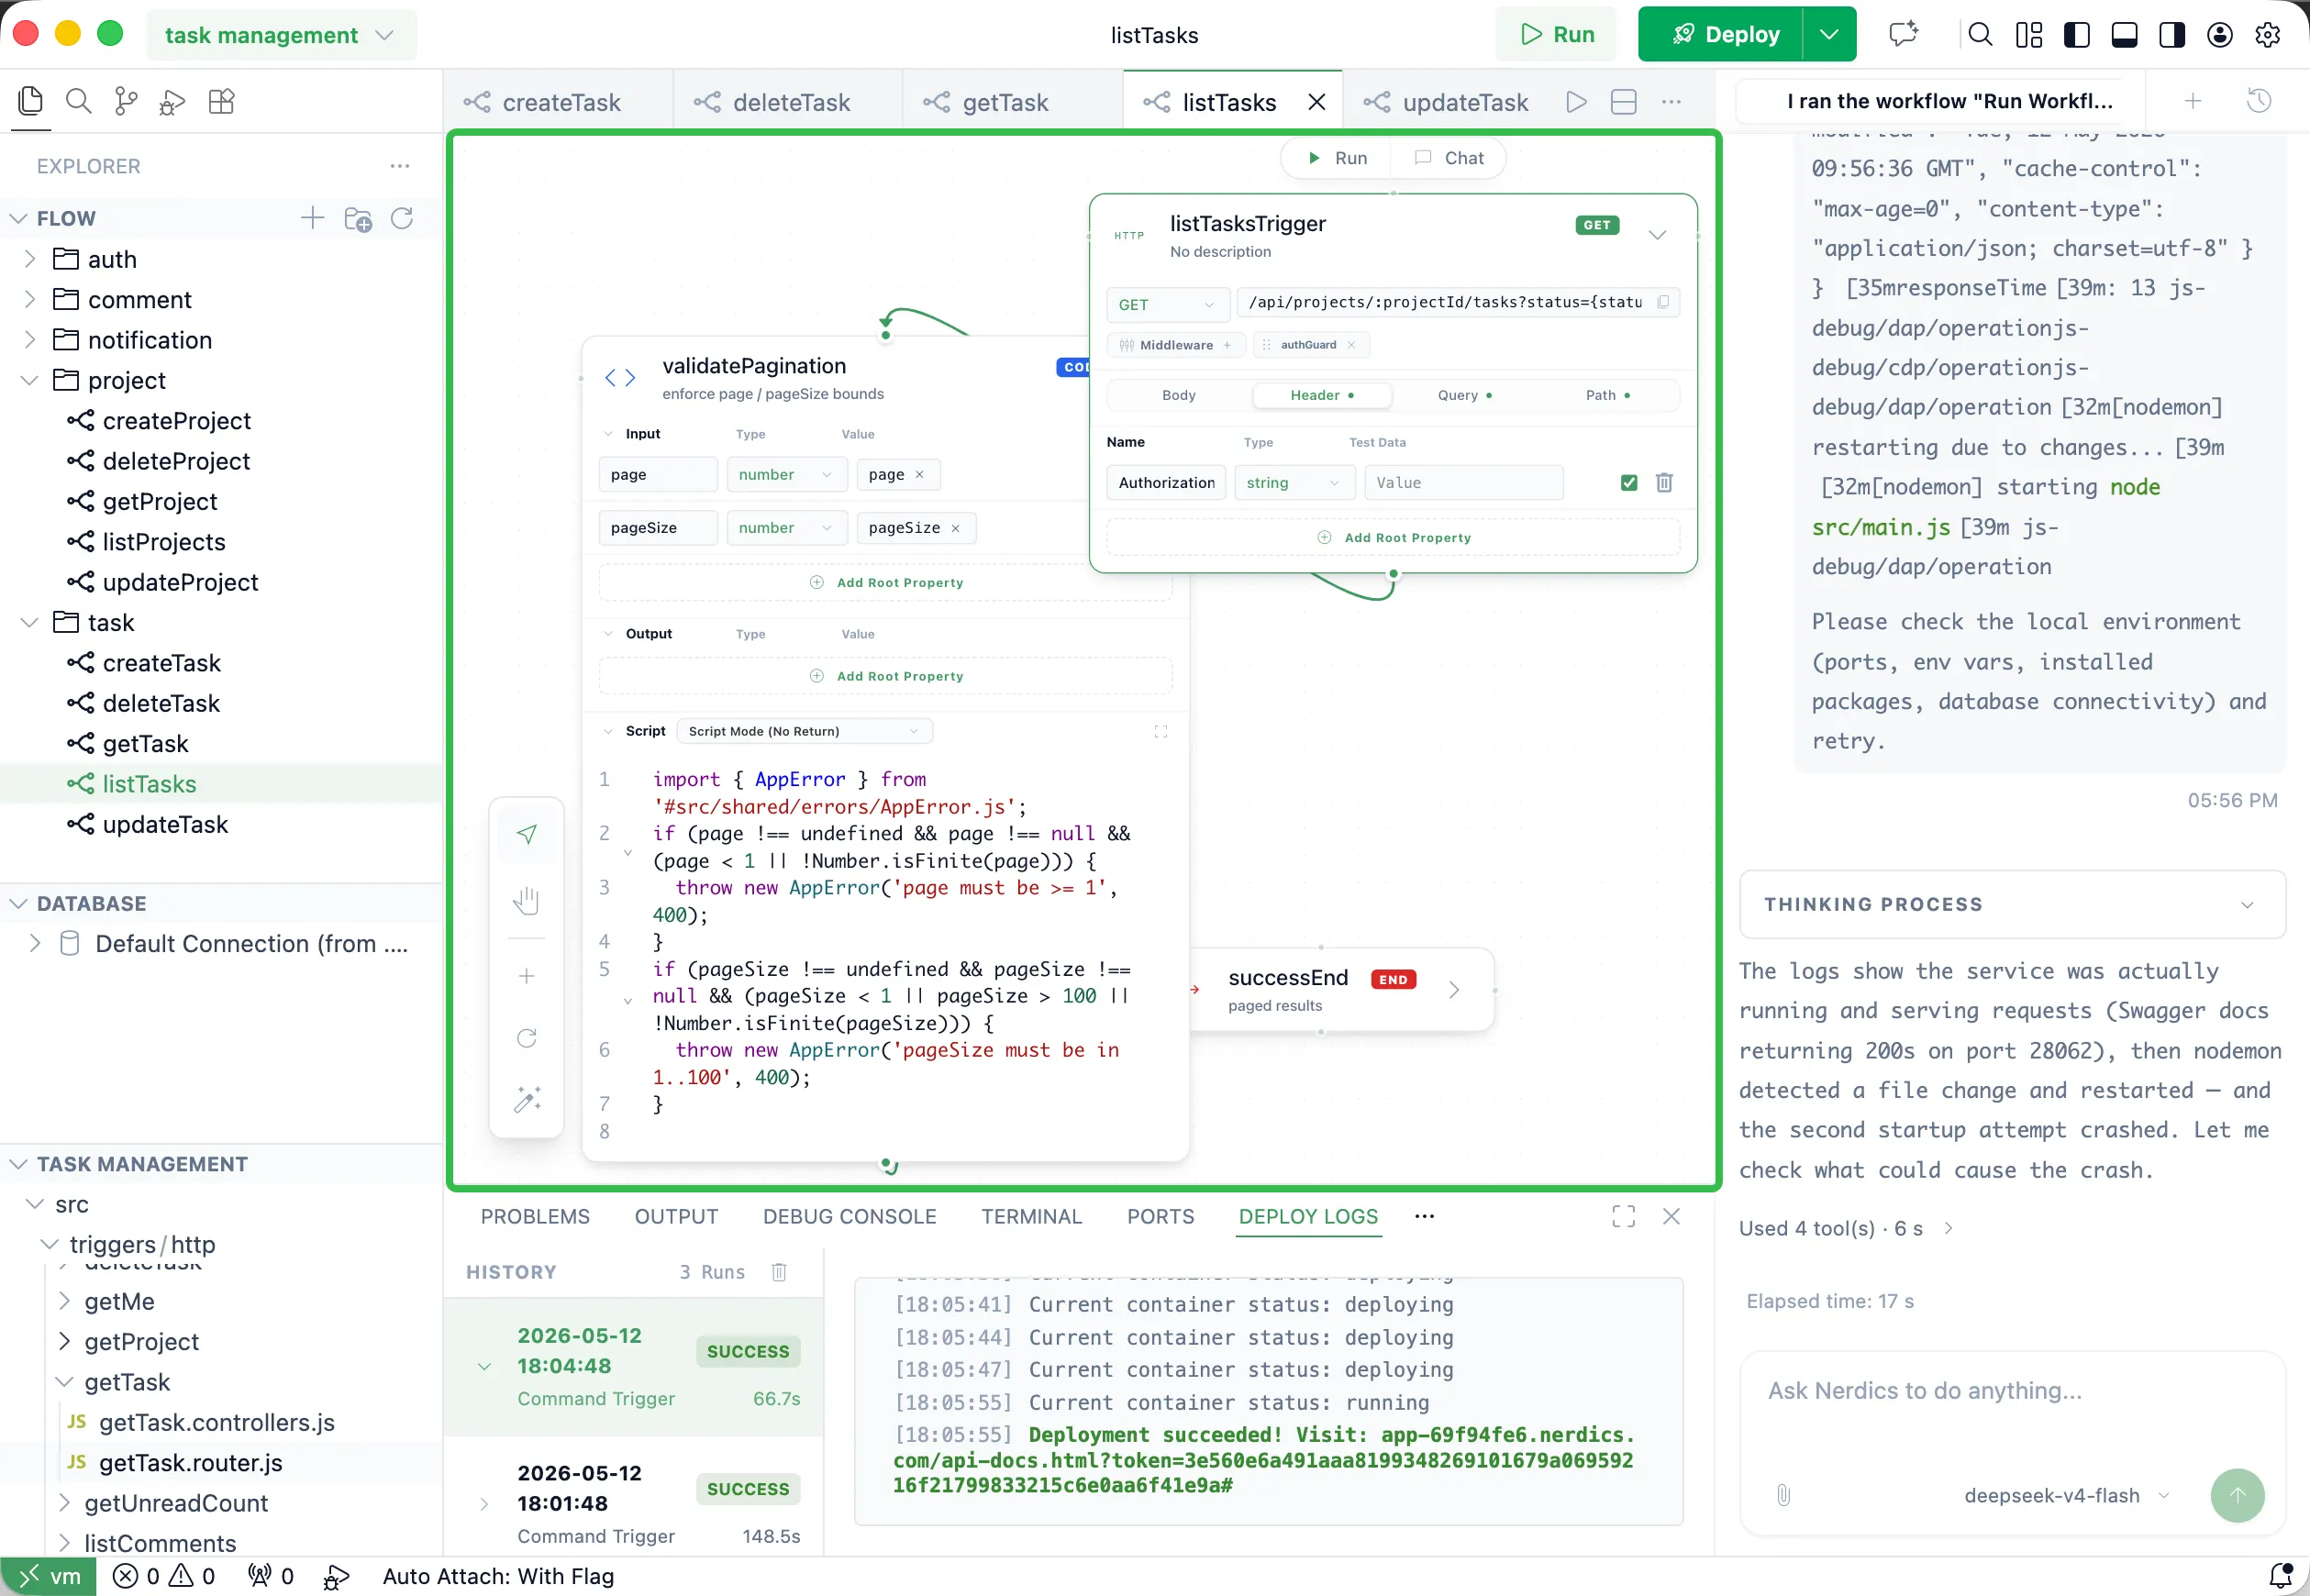The width and height of the screenshot is (2310, 1596).
Task: Open the GET method dropdown
Action: 1166,304
